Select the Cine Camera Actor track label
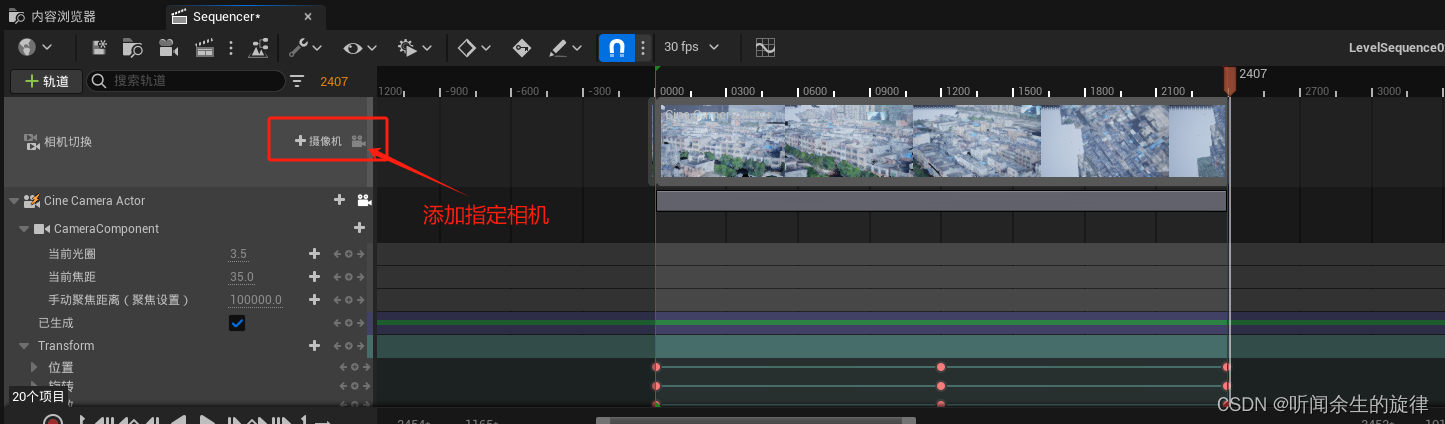The height and width of the screenshot is (424, 1445). click(94, 201)
